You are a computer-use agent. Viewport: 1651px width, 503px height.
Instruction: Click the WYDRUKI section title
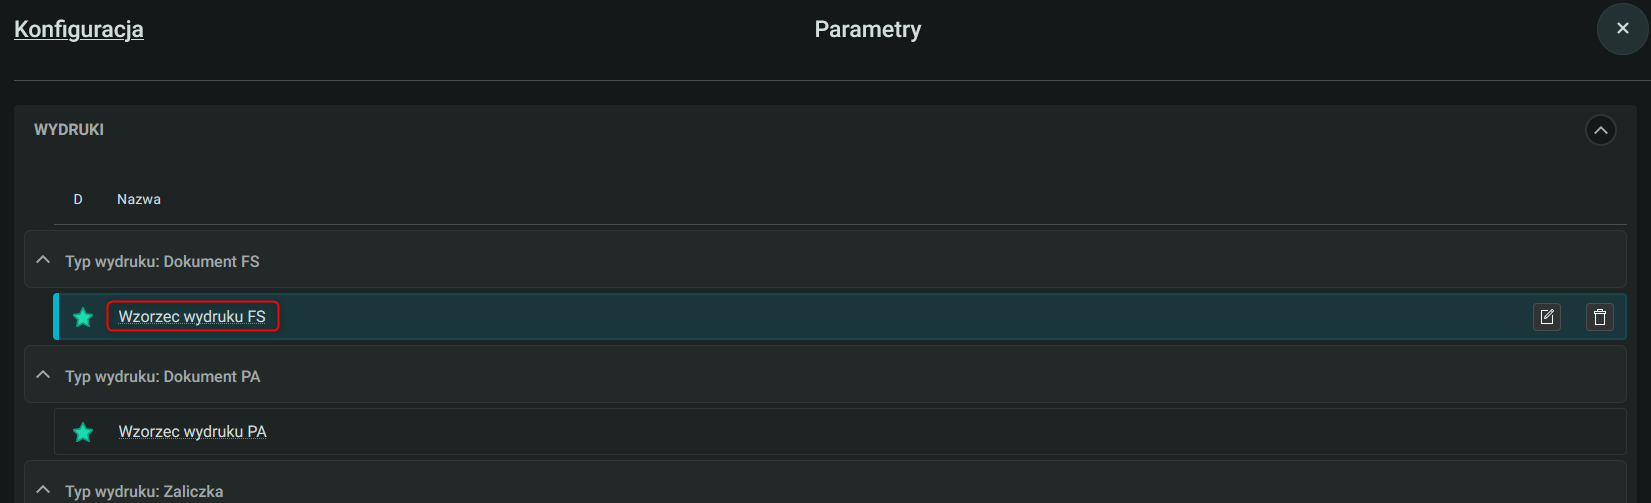pyautogui.click(x=69, y=130)
